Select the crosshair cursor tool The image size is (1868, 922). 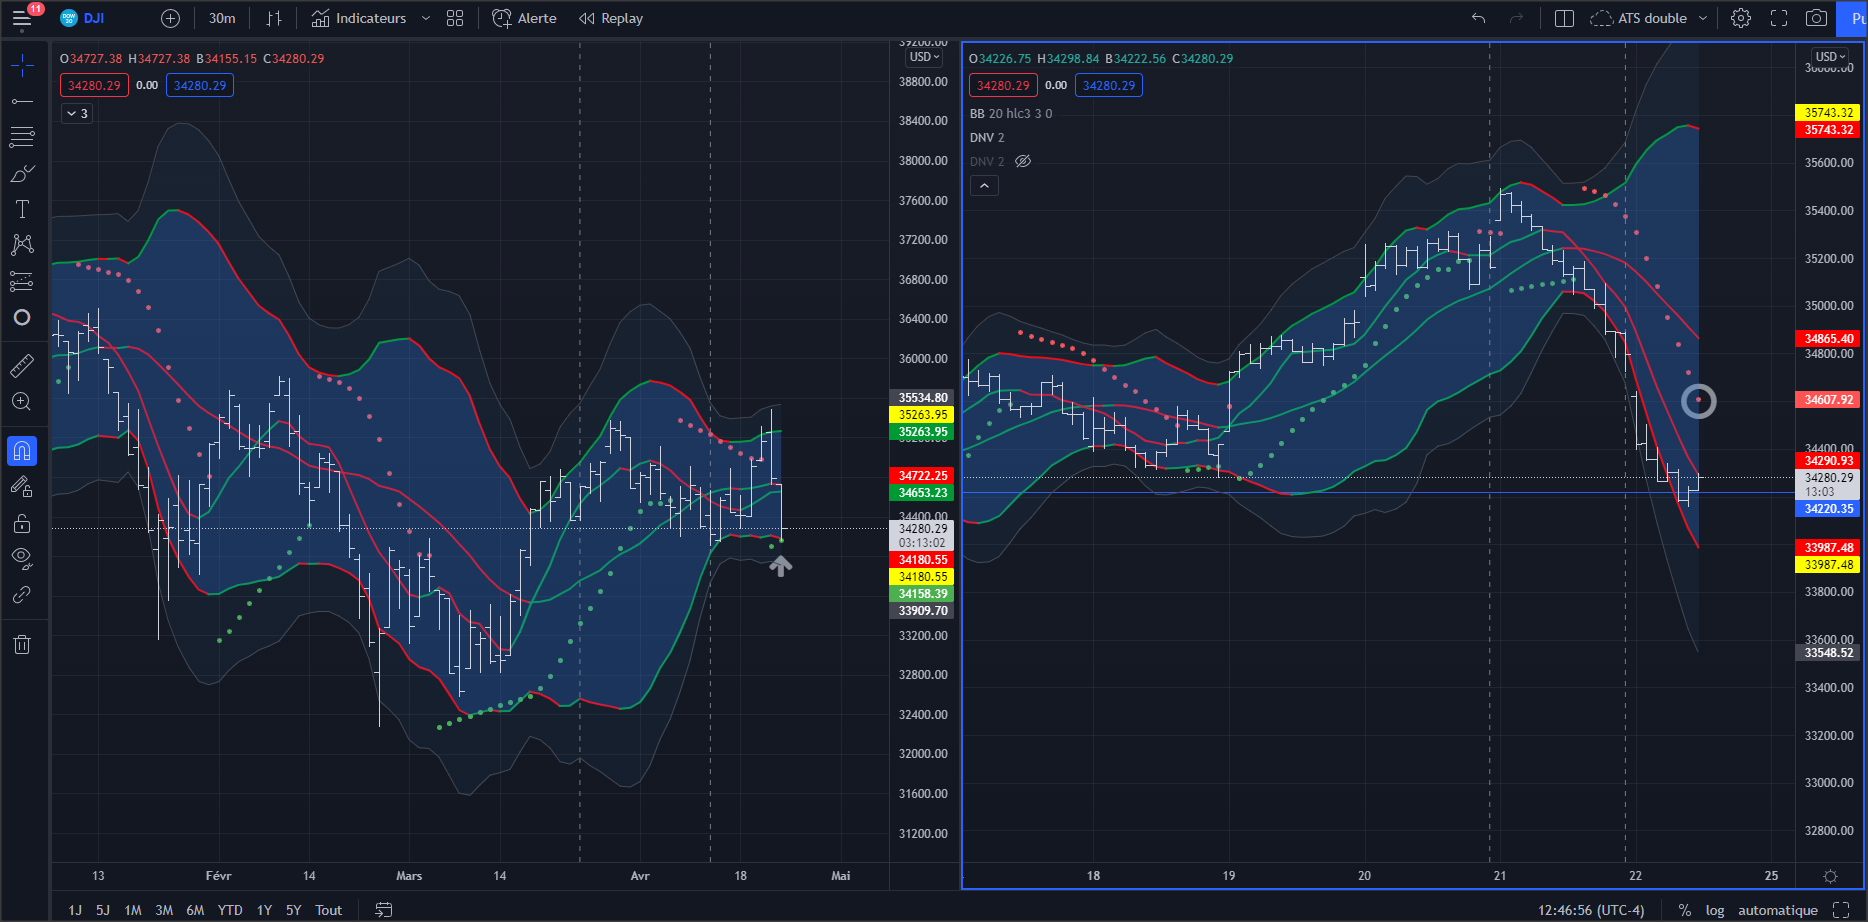tap(22, 66)
